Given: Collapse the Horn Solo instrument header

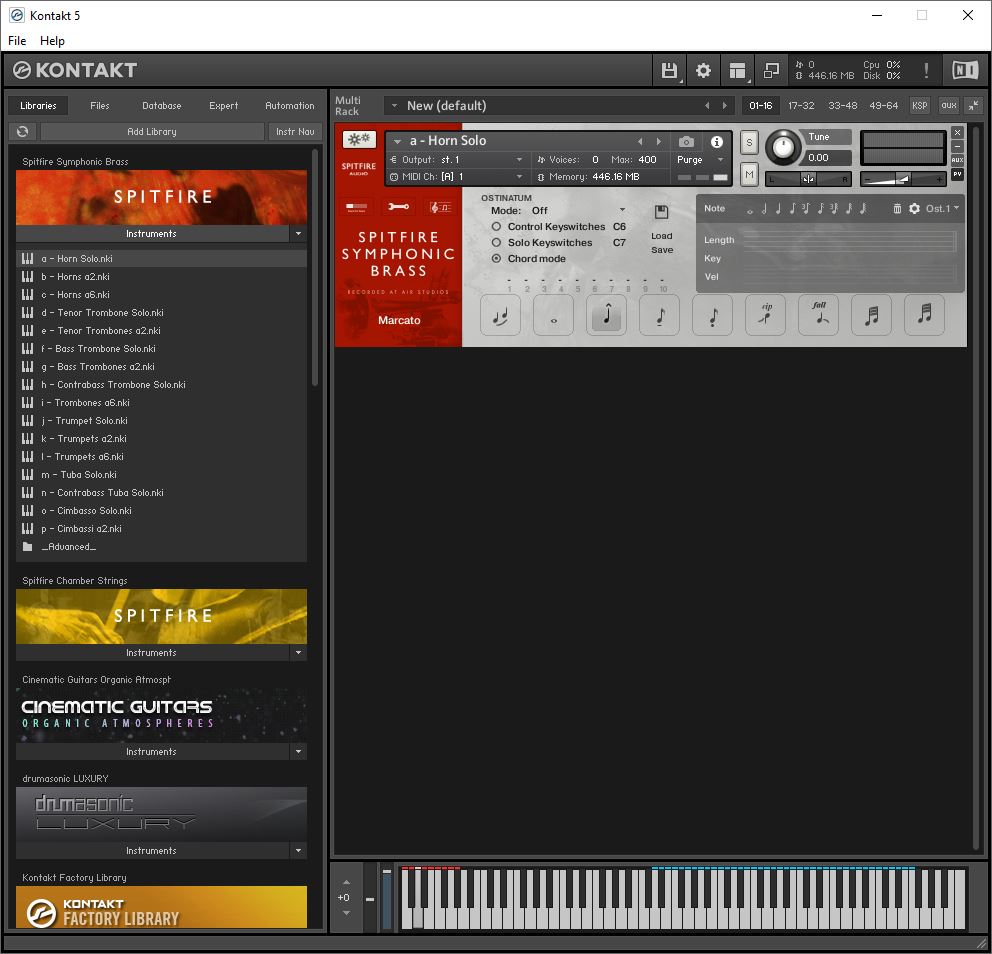Looking at the screenshot, I should pos(957,146).
